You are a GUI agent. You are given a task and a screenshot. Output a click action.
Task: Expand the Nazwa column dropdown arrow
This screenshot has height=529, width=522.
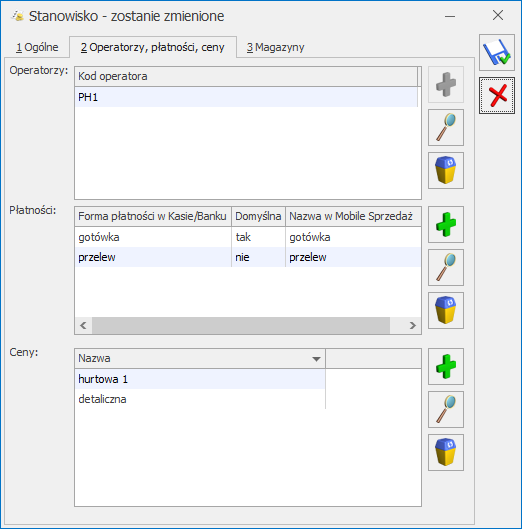(316, 359)
